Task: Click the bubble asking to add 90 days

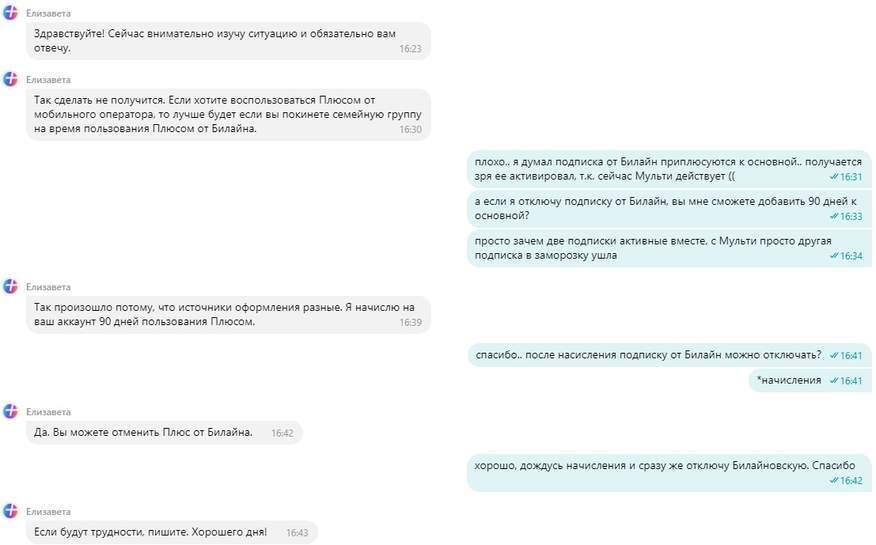Action: (x=669, y=209)
